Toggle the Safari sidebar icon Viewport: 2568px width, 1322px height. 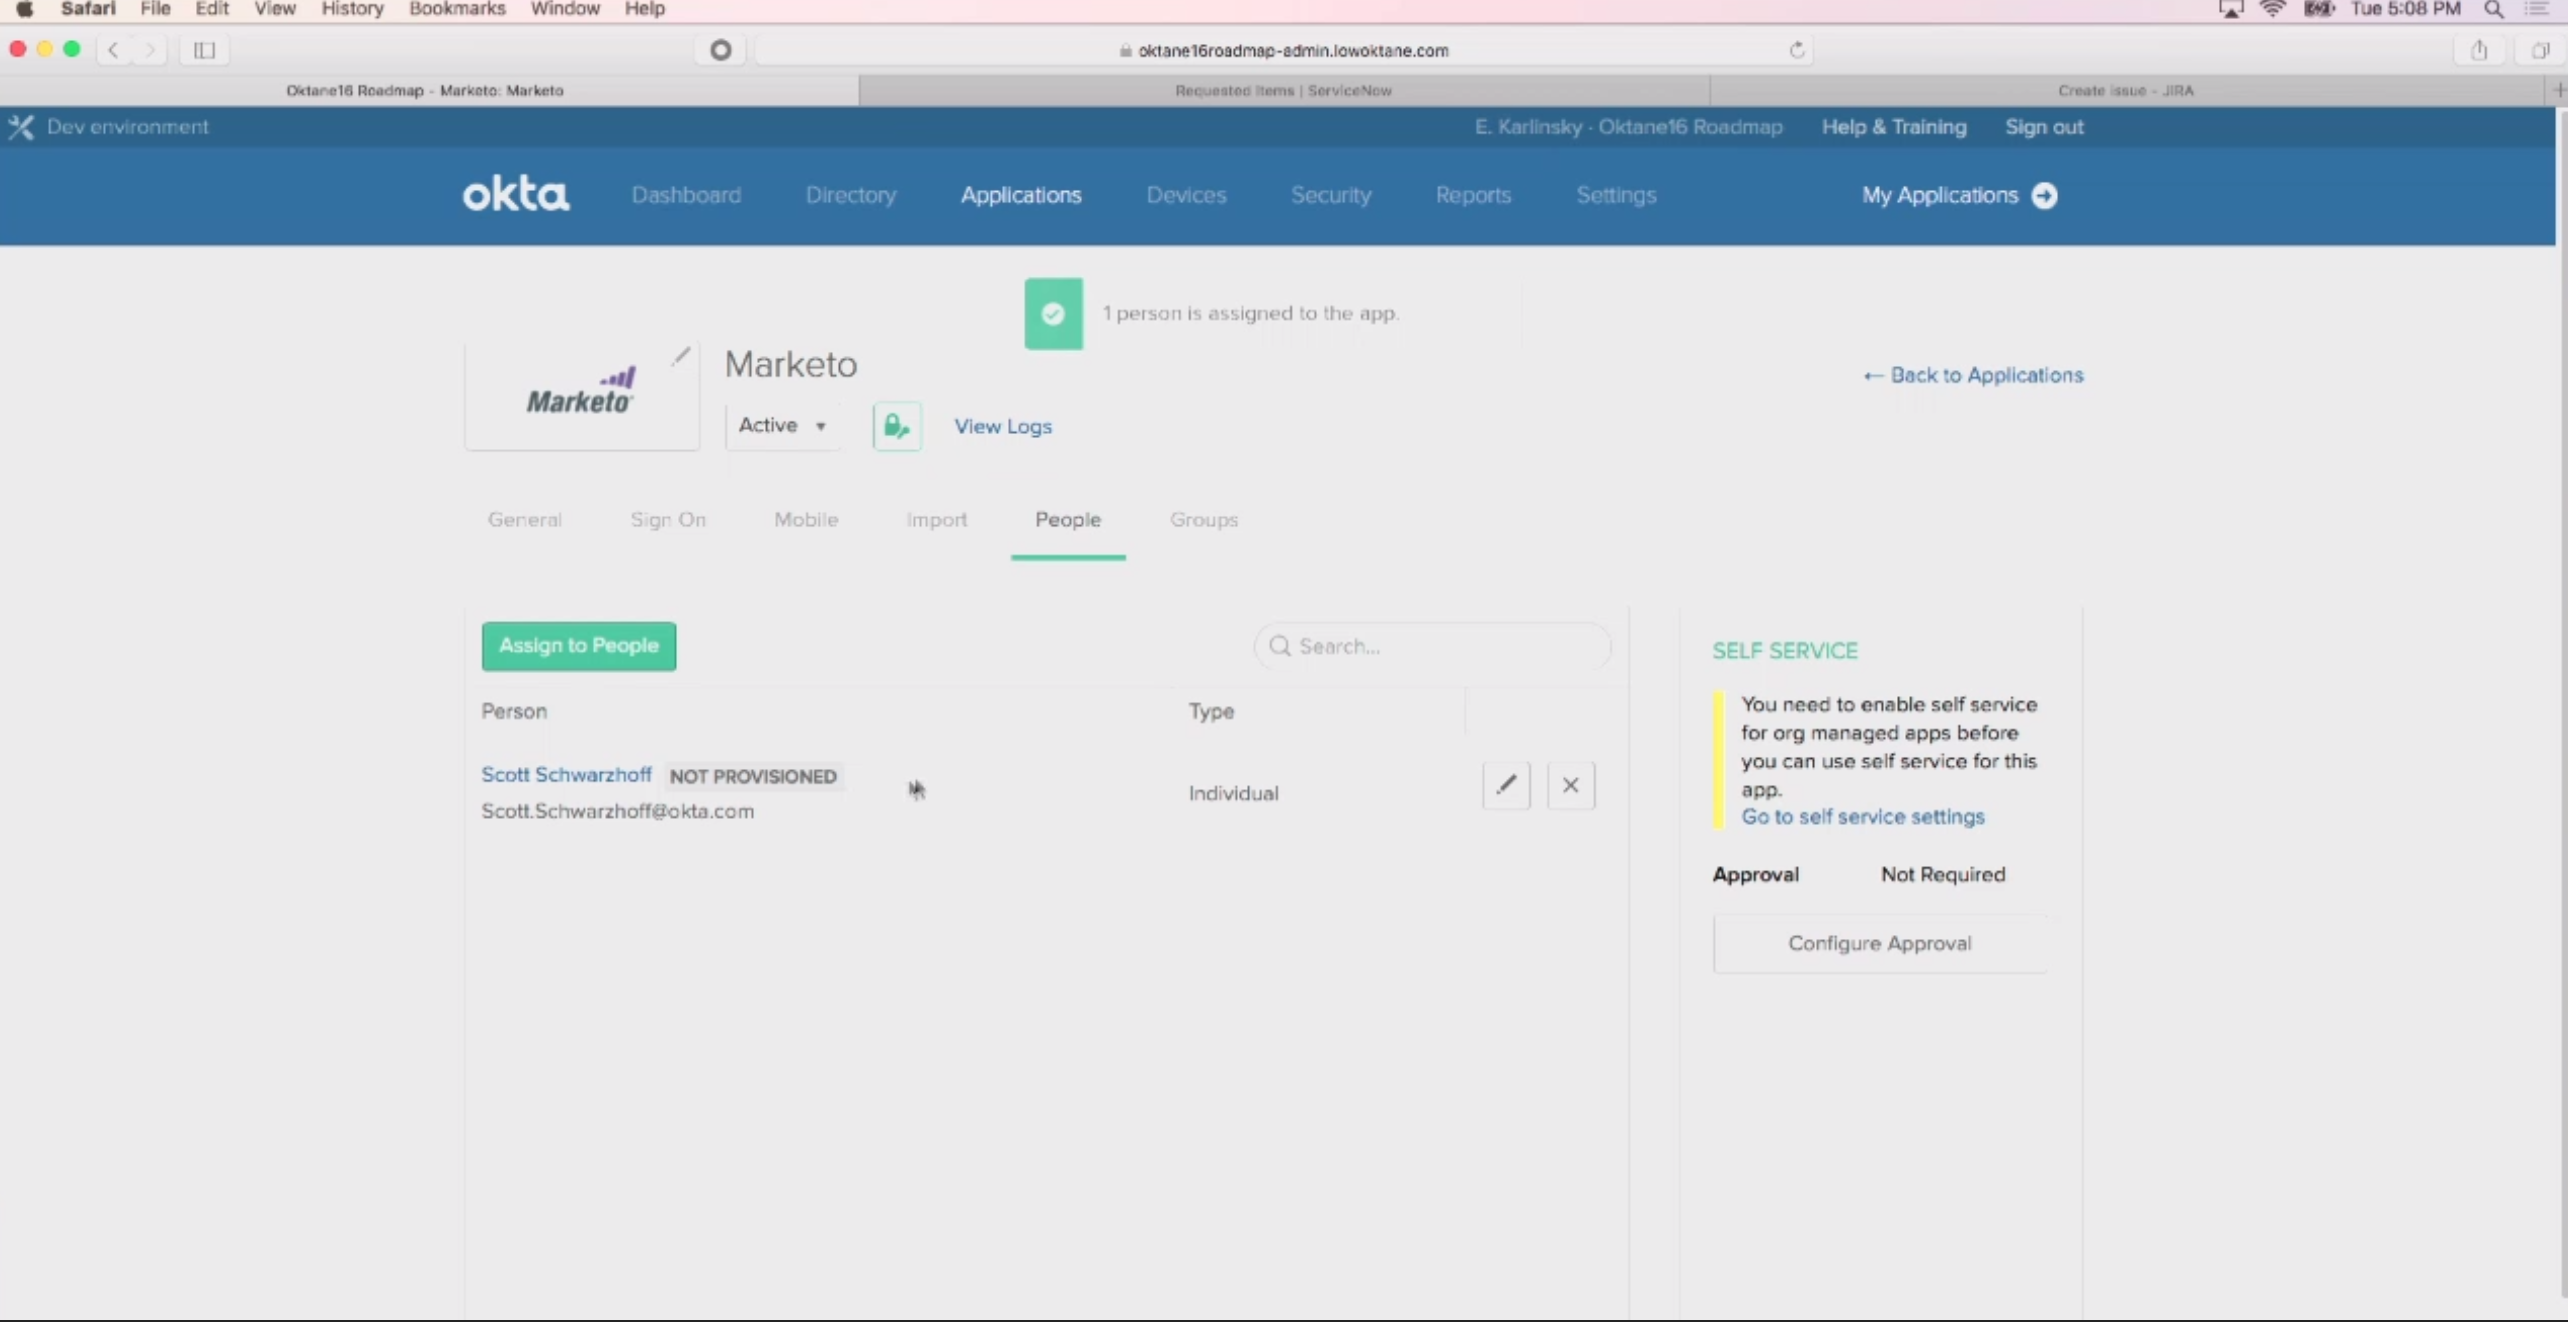click(x=204, y=50)
